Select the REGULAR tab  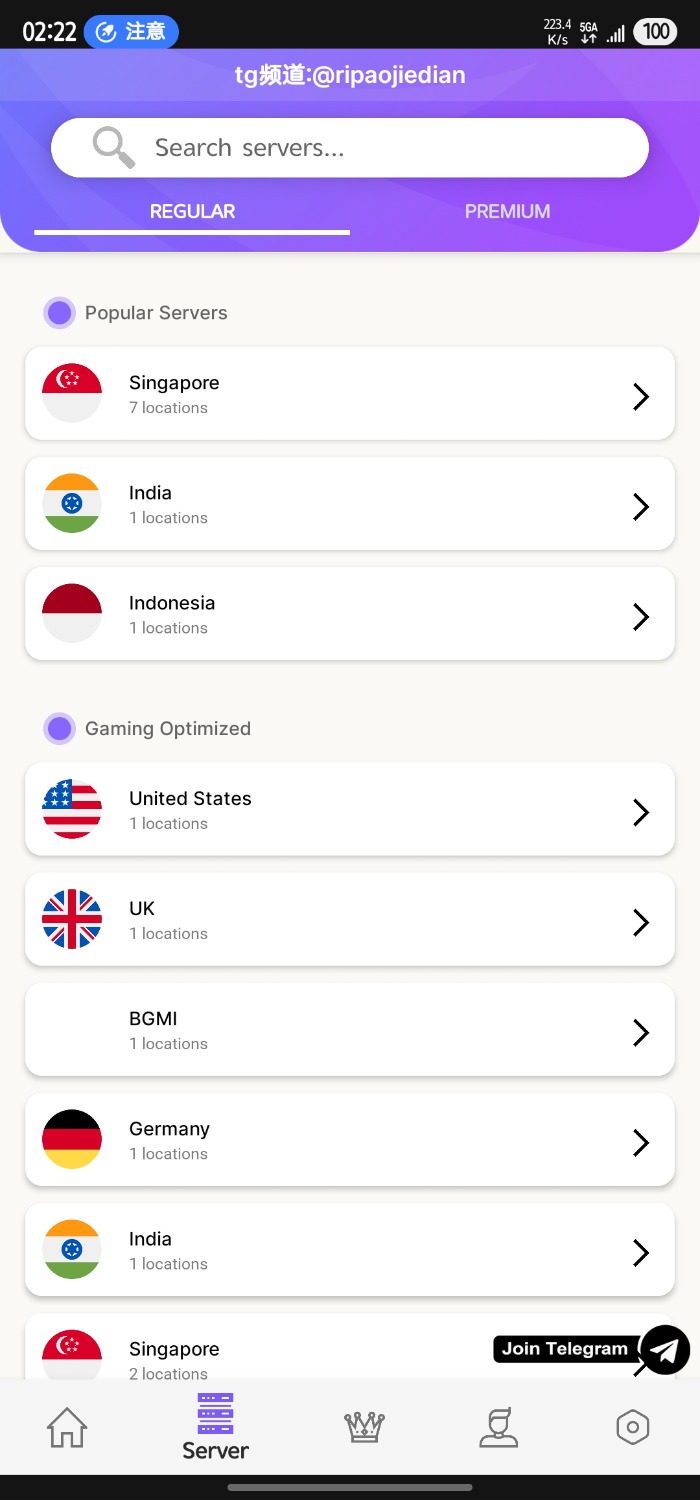192,211
